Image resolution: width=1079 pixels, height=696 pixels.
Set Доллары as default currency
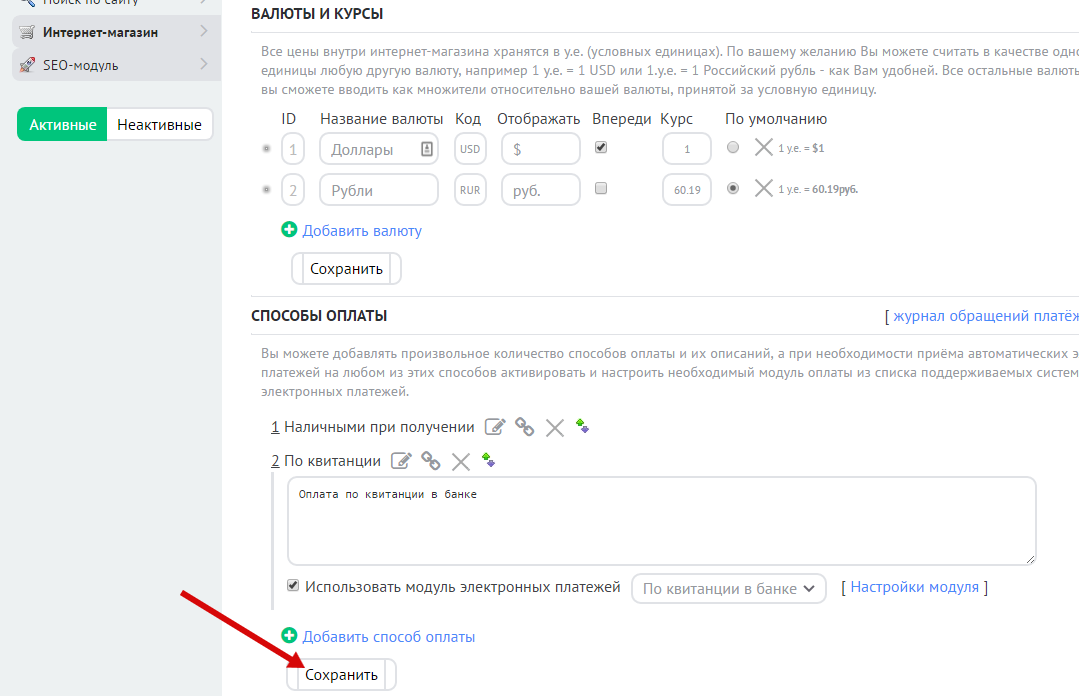[733, 147]
